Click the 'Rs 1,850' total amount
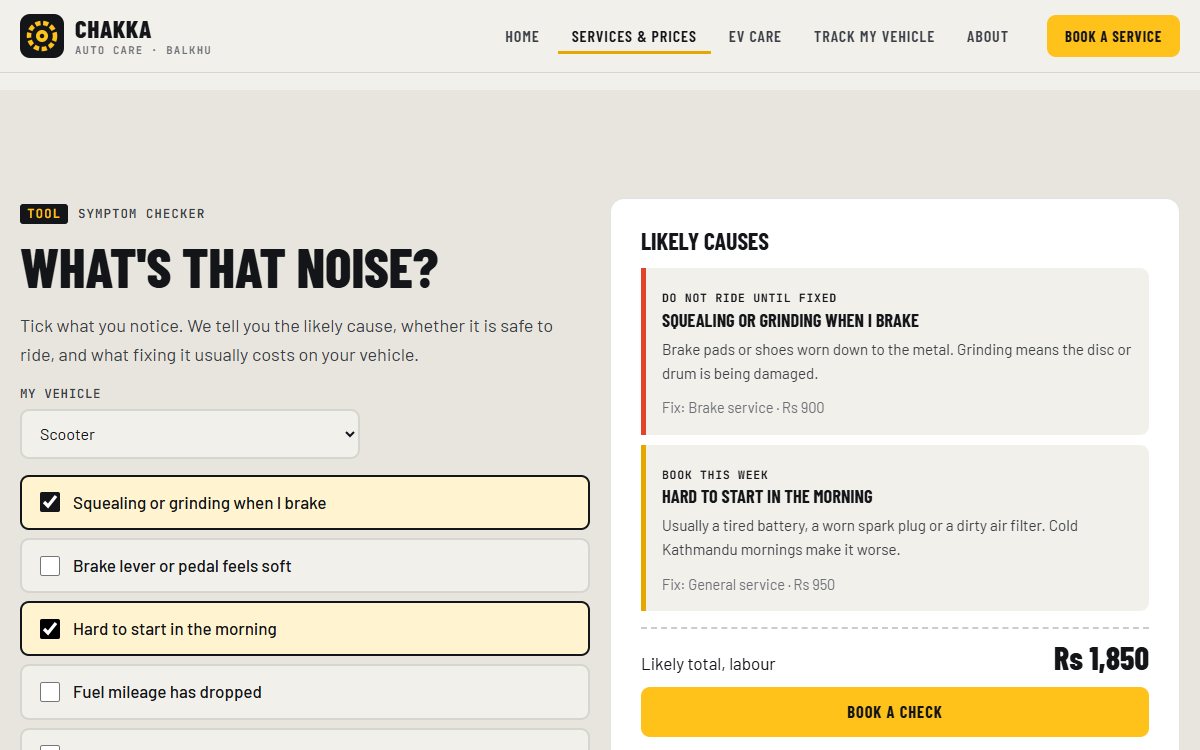The image size is (1200, 750). click(1101, 659)
